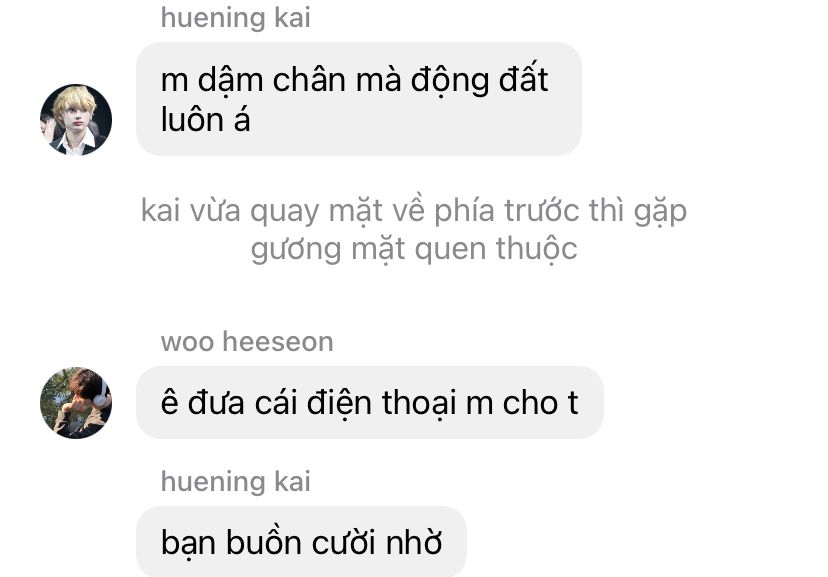The width and height of the screenshot is (828, 577).
Task: Click 'huening kai' name above 'bạn buồn cười nhờ'
Action: point(236,481)
